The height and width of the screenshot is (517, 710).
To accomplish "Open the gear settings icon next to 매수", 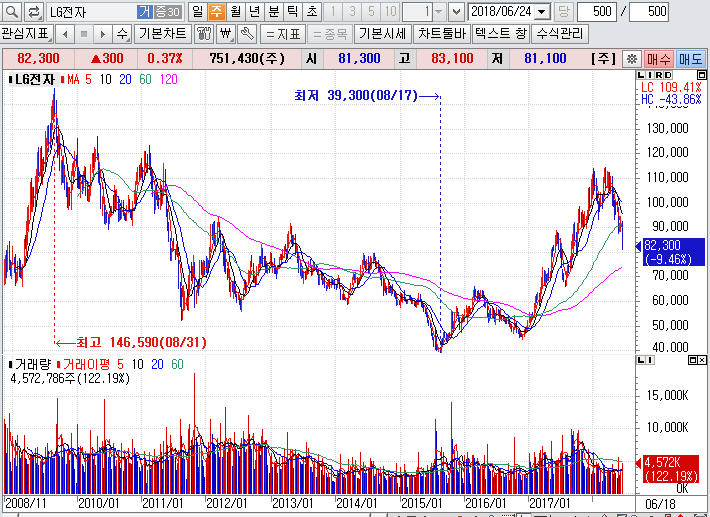I will 630,59.
